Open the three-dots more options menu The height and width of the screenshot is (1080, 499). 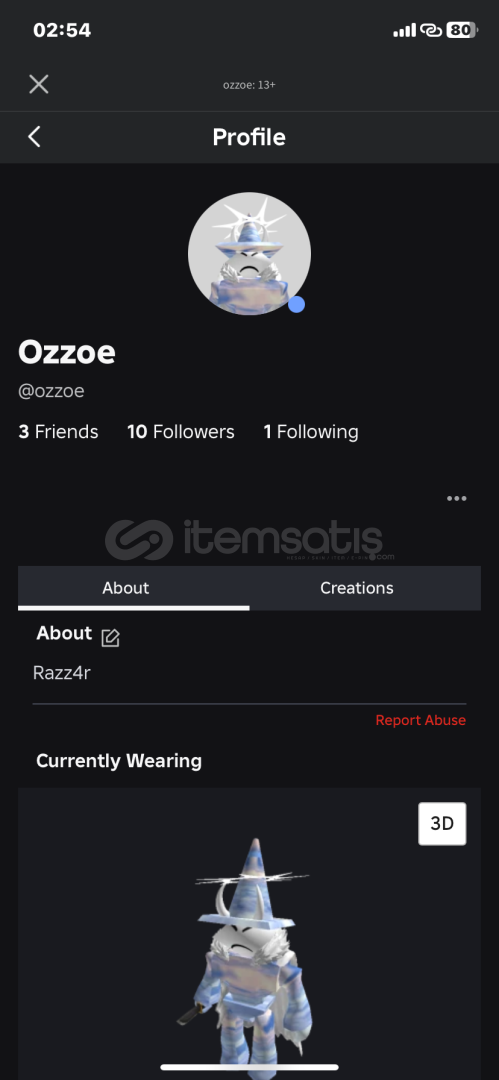[x=456, y=499]
